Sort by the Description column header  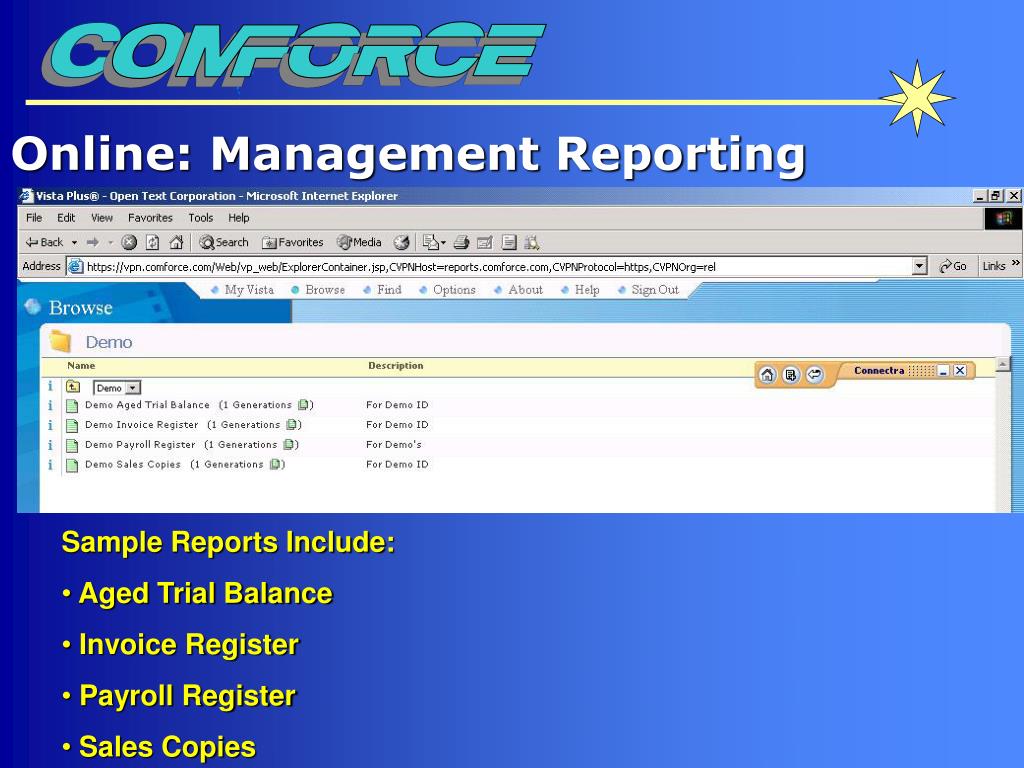[x=396, y=366]
